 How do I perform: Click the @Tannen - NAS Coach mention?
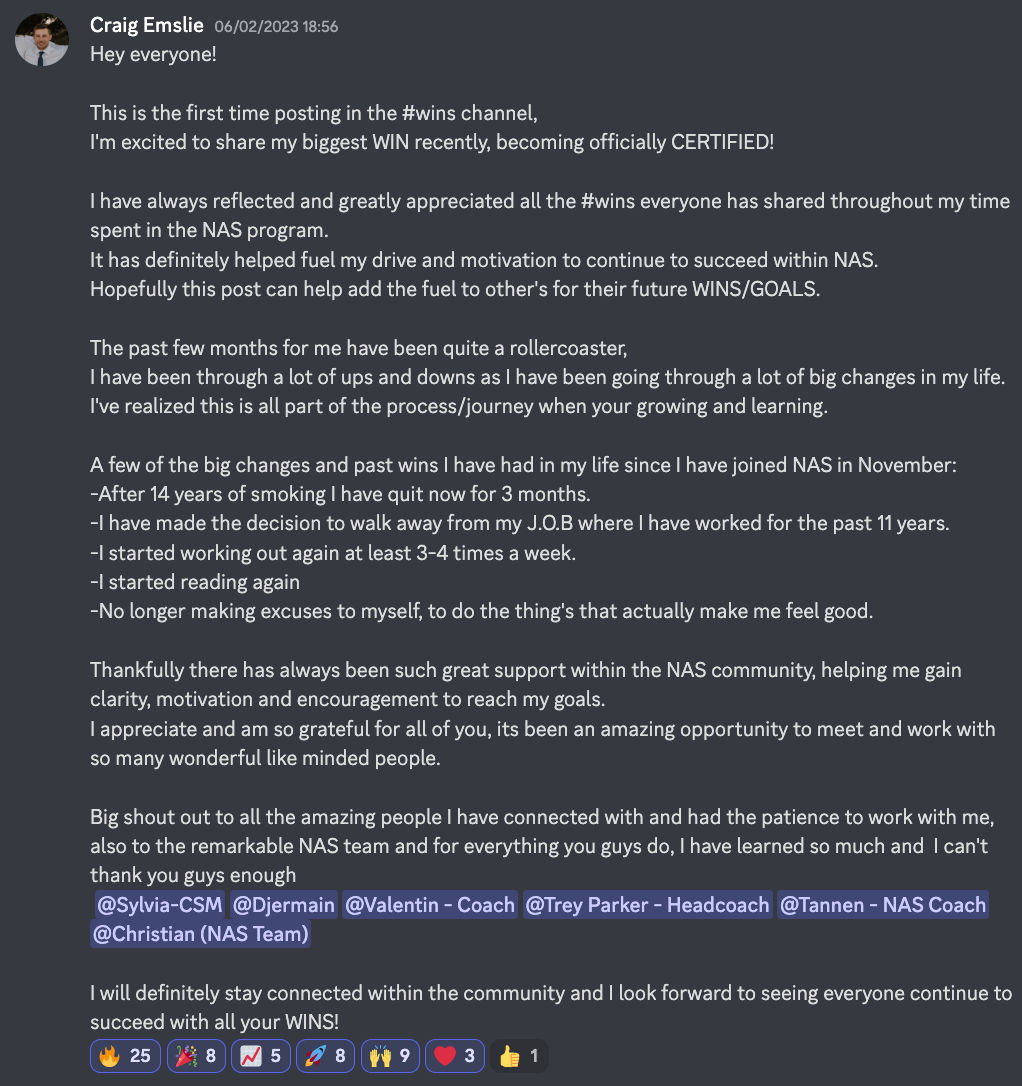click(x=882, y=905)
